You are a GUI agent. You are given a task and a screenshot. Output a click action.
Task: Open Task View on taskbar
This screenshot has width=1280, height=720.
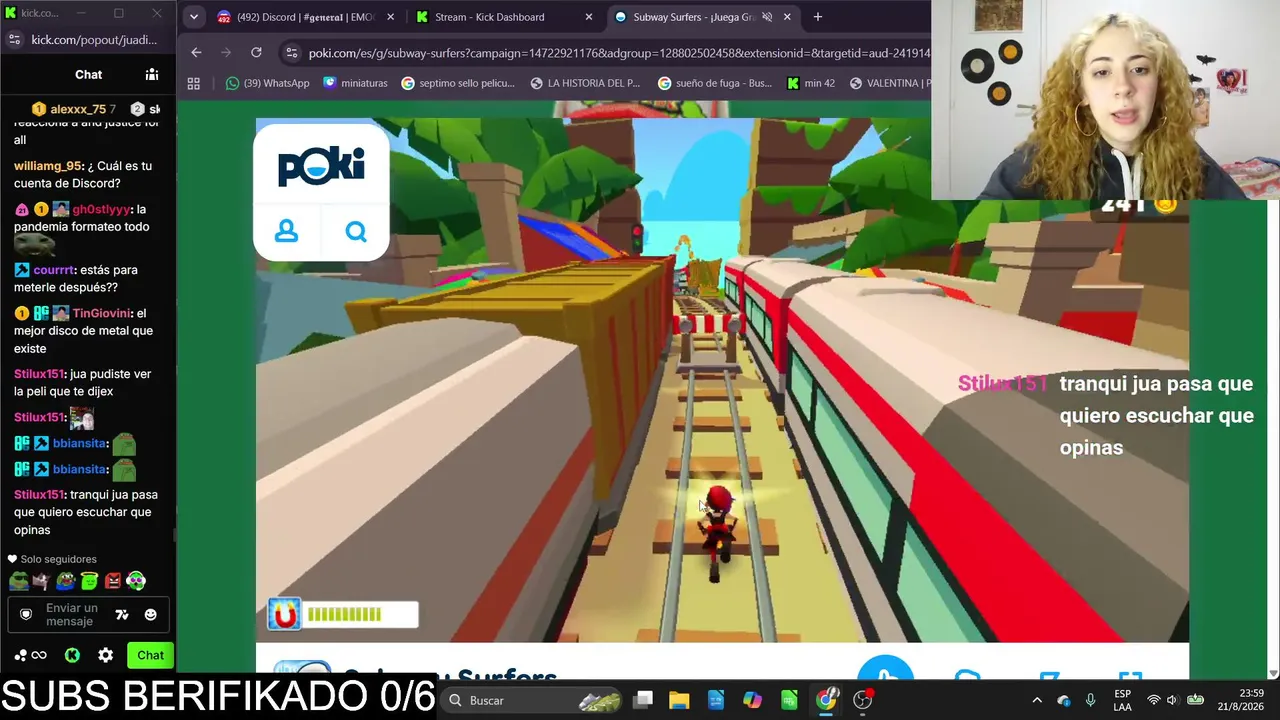coord(643,700)
